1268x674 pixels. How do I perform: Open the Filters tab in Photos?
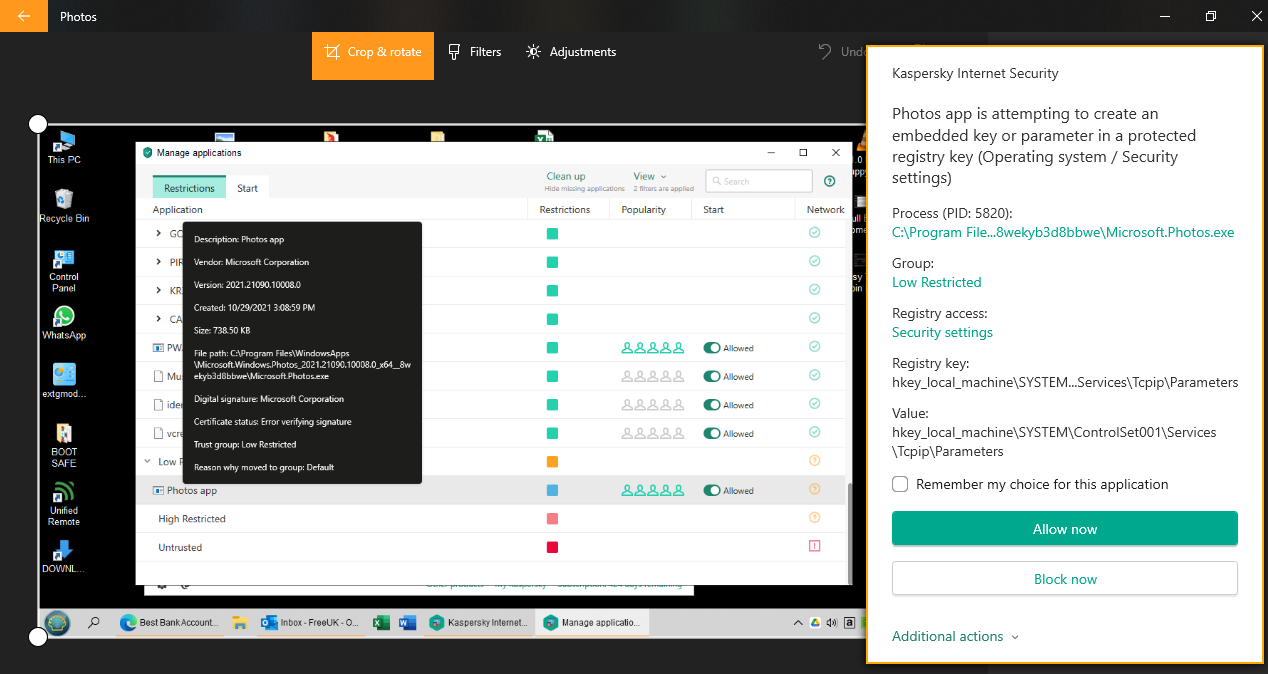474,52
